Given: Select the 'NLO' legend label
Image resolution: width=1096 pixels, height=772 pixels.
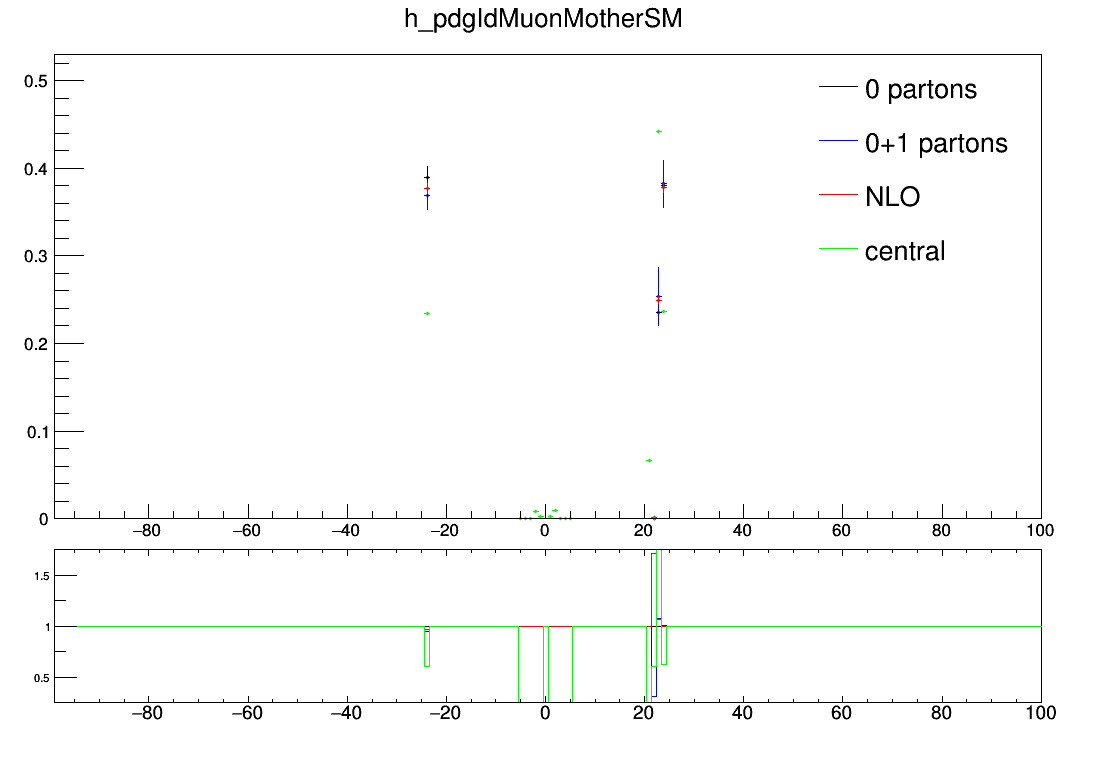Looking at the screenshot, I should 893,197.
